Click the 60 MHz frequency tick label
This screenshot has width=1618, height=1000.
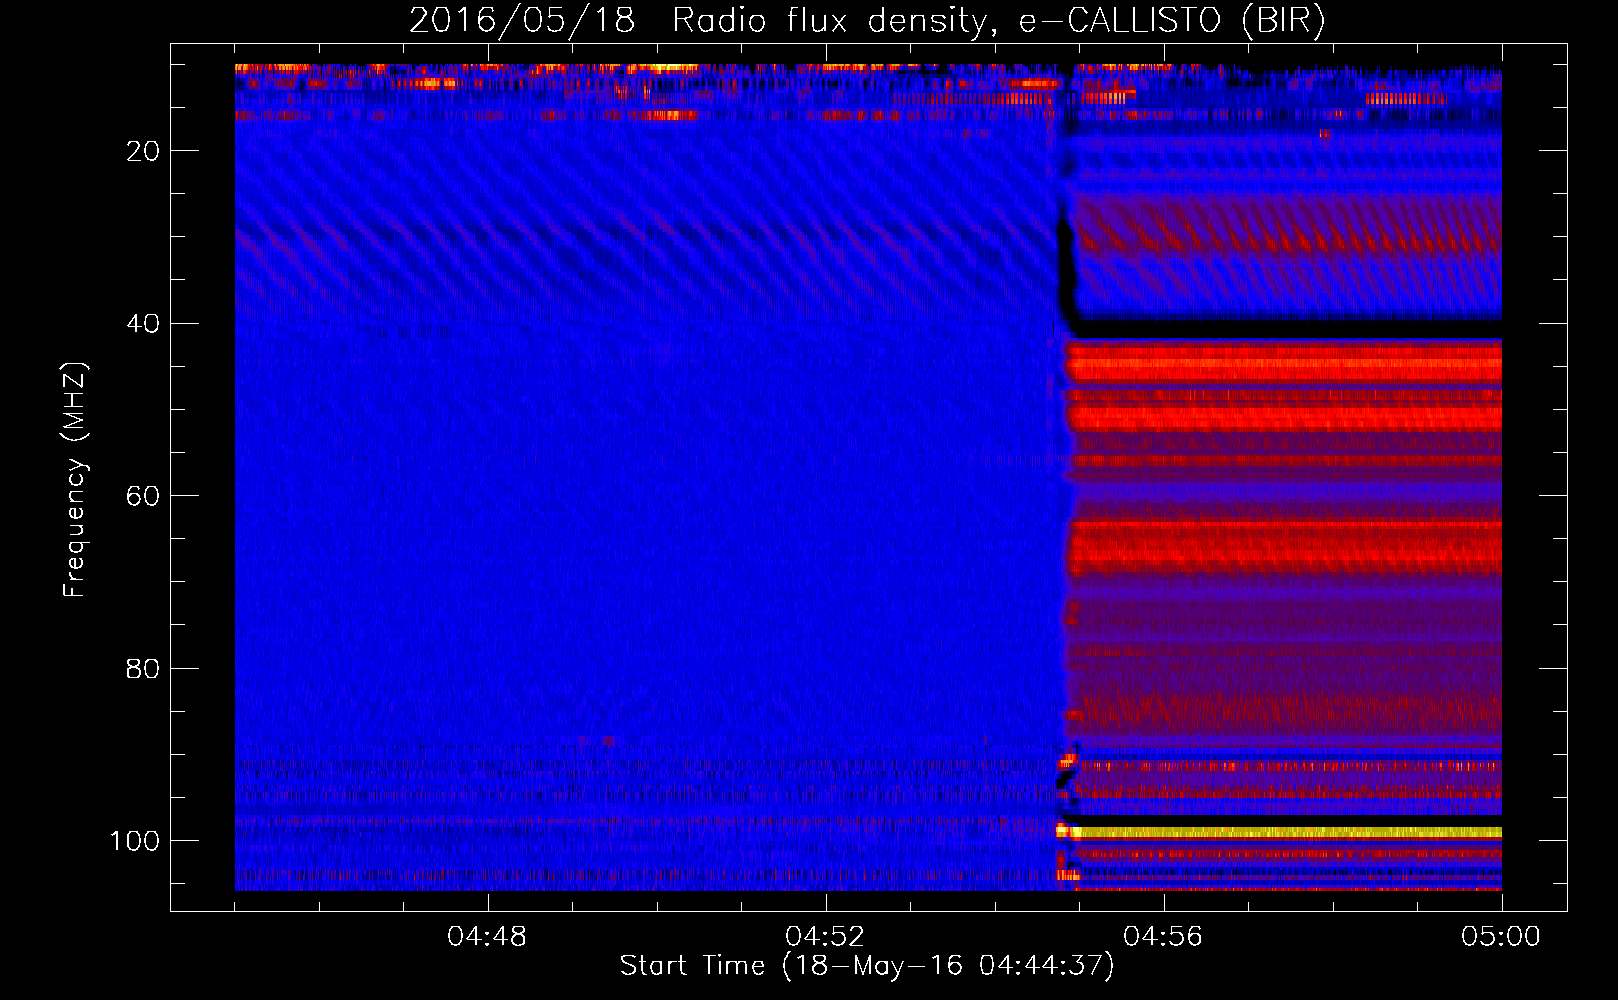coord(143,496)
